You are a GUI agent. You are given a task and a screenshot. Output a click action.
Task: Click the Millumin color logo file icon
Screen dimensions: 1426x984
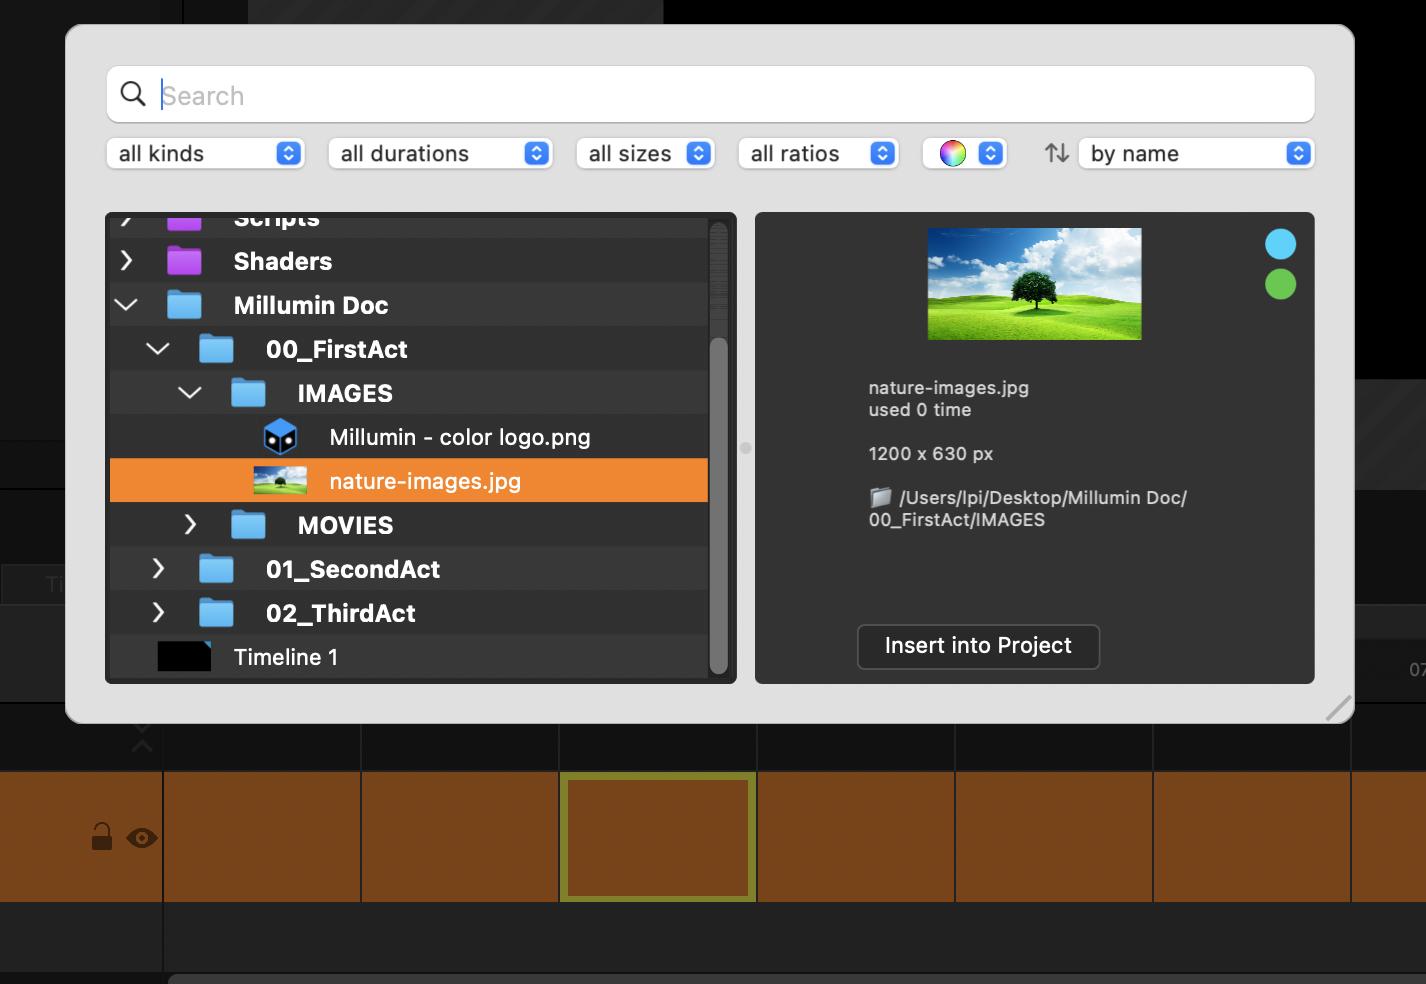pyautogui.click(x=280, y=437)
